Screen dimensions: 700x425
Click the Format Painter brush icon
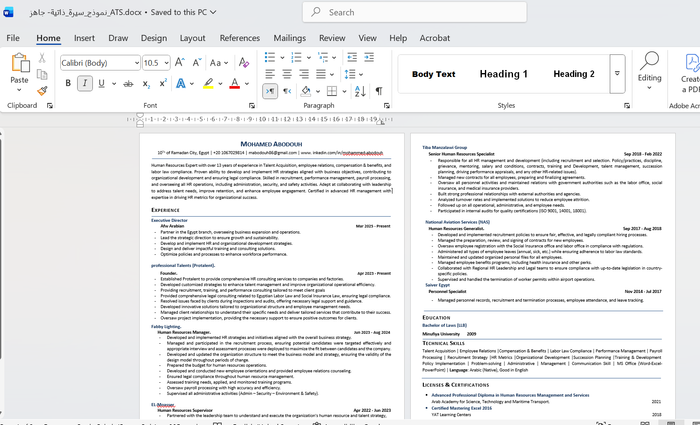coord(43,91)
